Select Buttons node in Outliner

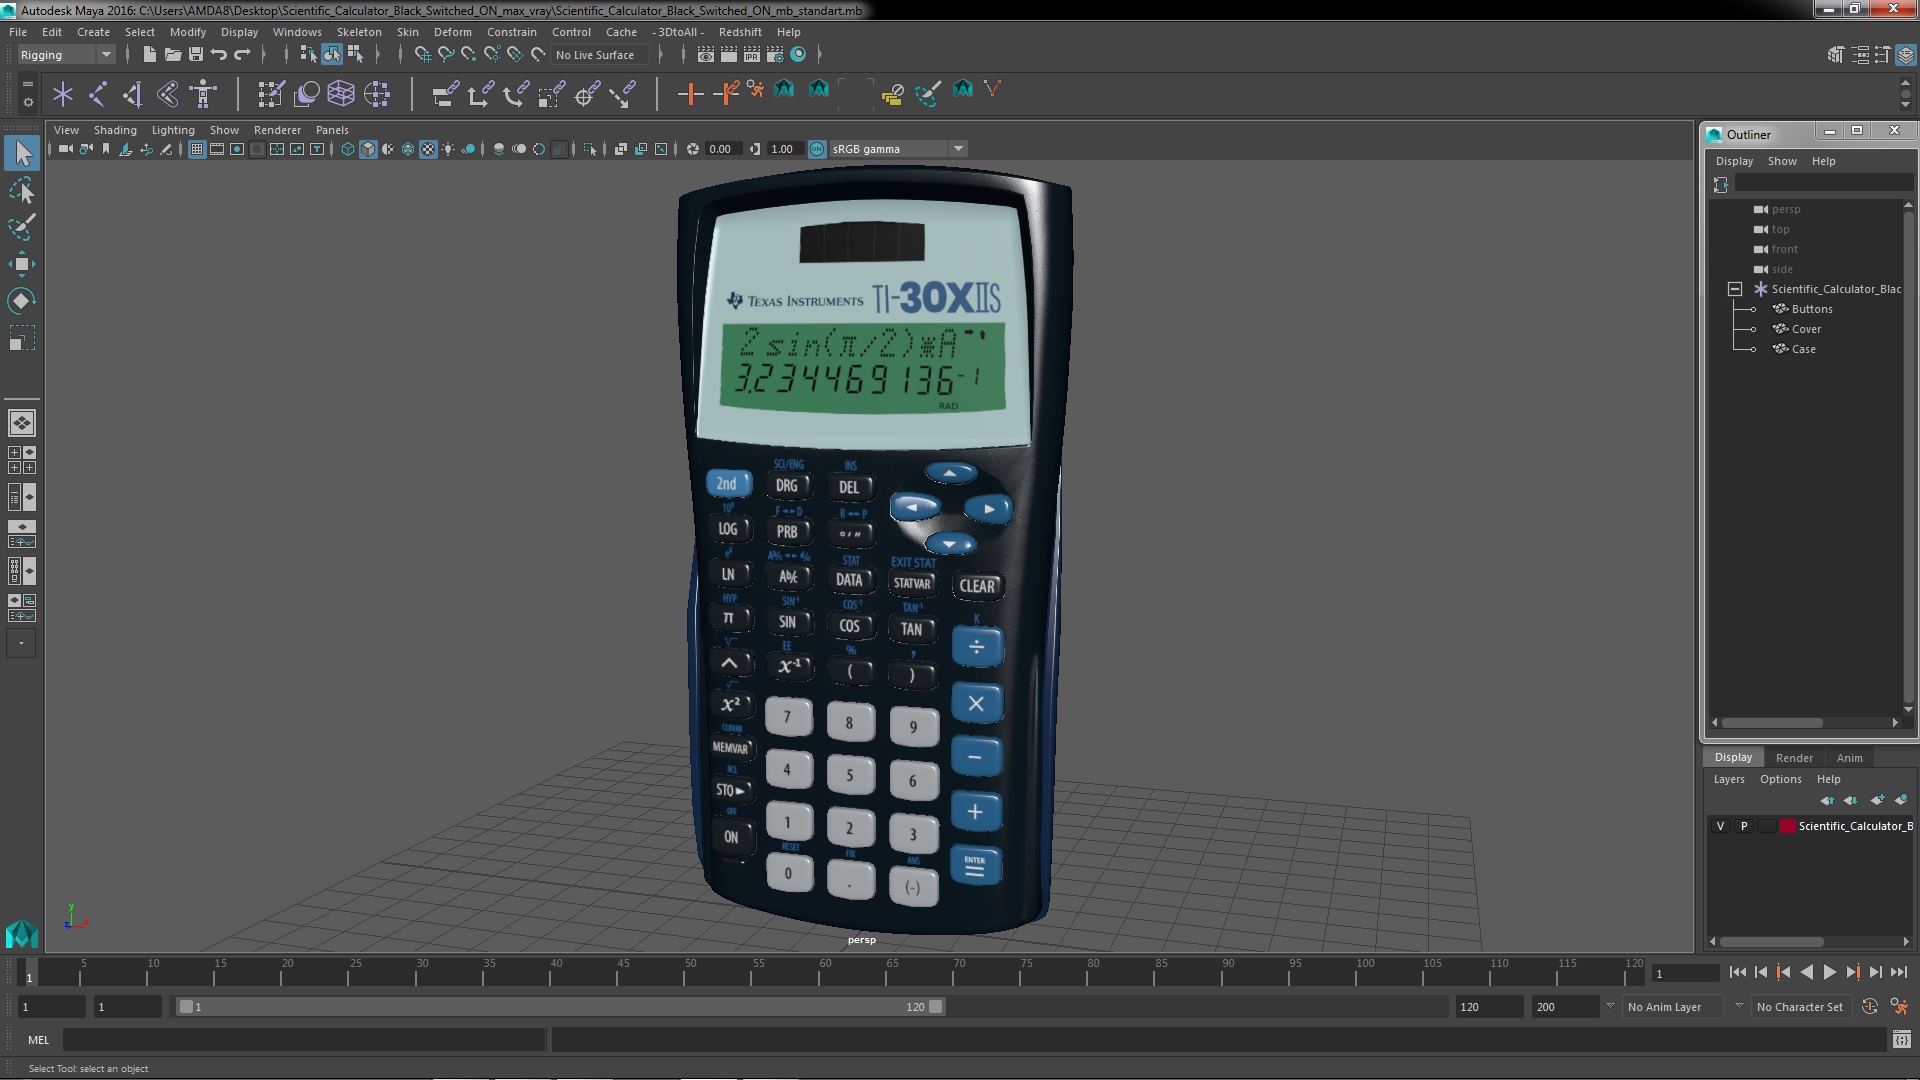[1812, 309]
